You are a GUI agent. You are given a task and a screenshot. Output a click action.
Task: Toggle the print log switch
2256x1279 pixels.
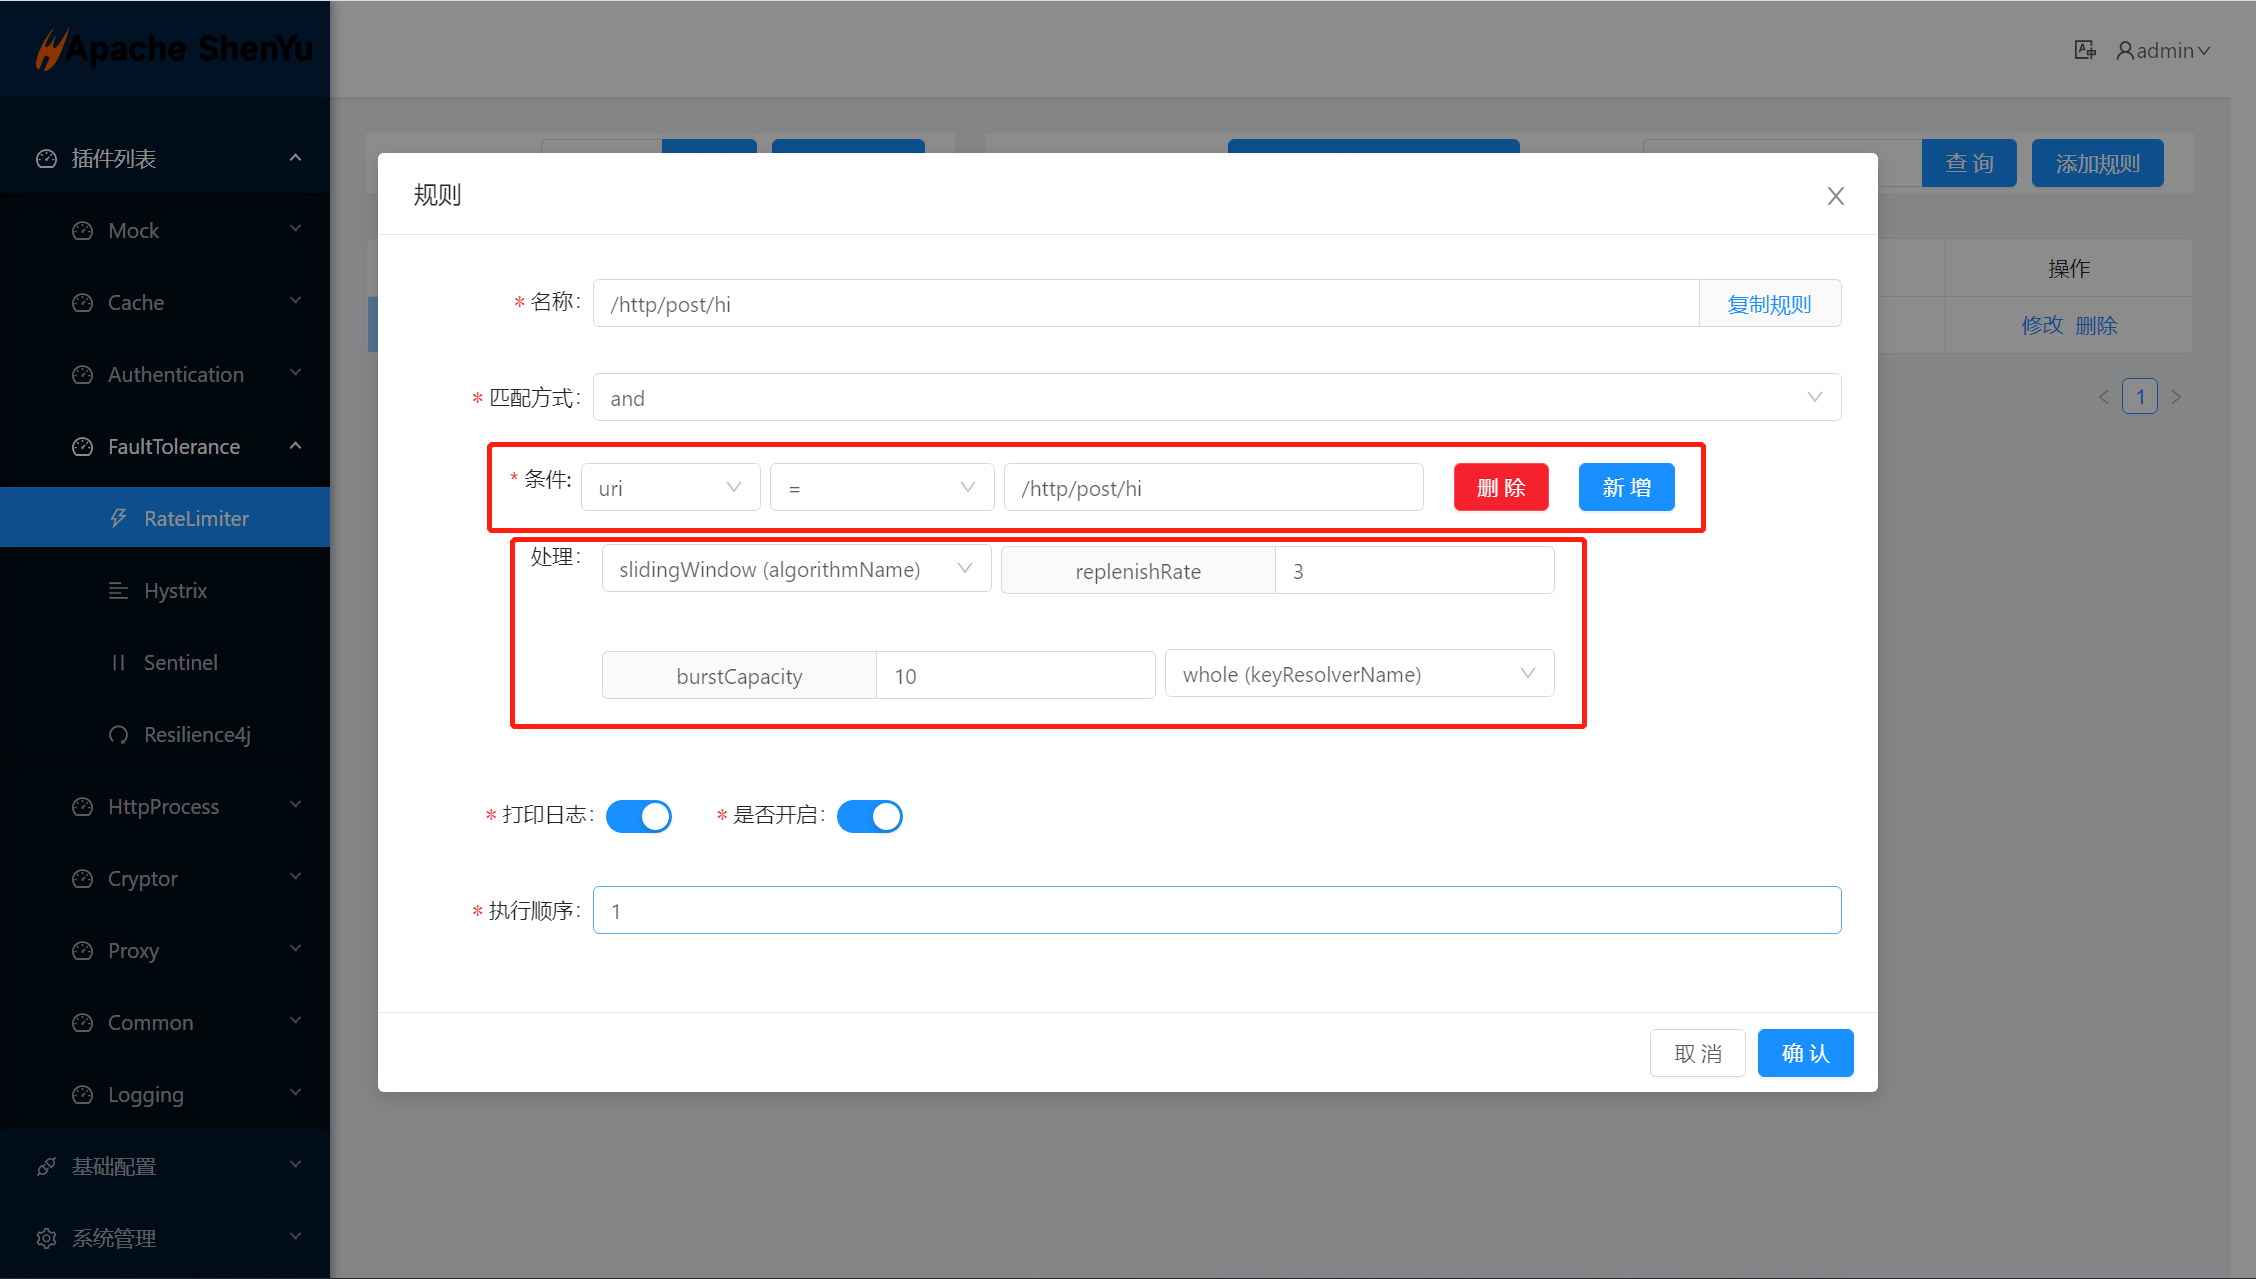(638, 816)
